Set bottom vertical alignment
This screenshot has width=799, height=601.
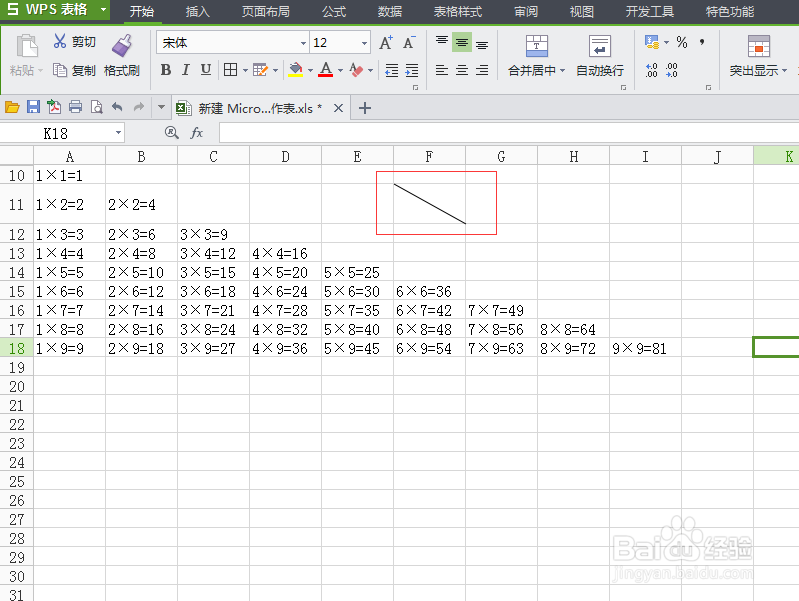482,44
